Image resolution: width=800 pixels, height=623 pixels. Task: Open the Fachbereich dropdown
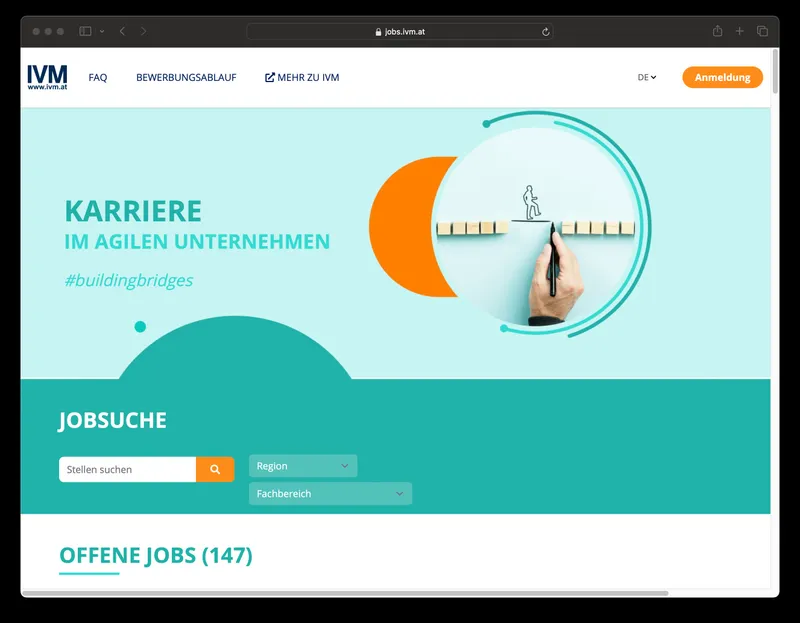330,493
